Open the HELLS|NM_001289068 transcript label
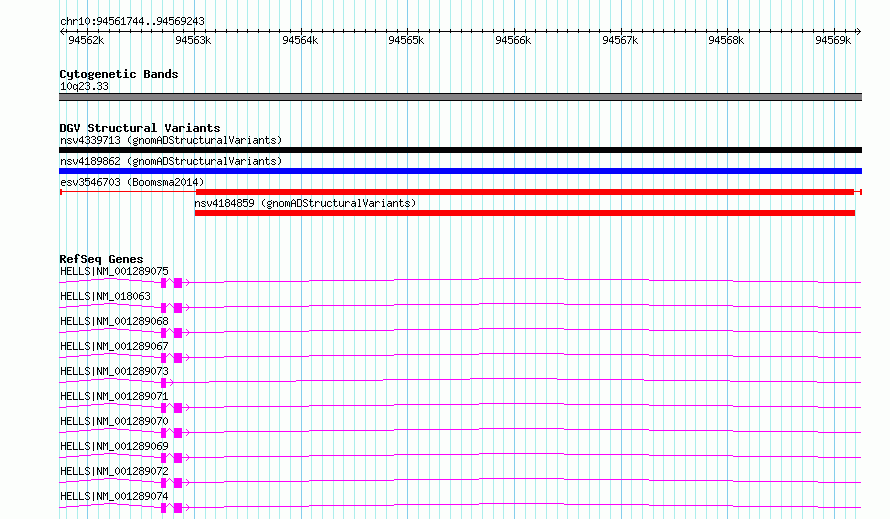This screenshot has height=519, width=890. [x=114, y=321]
